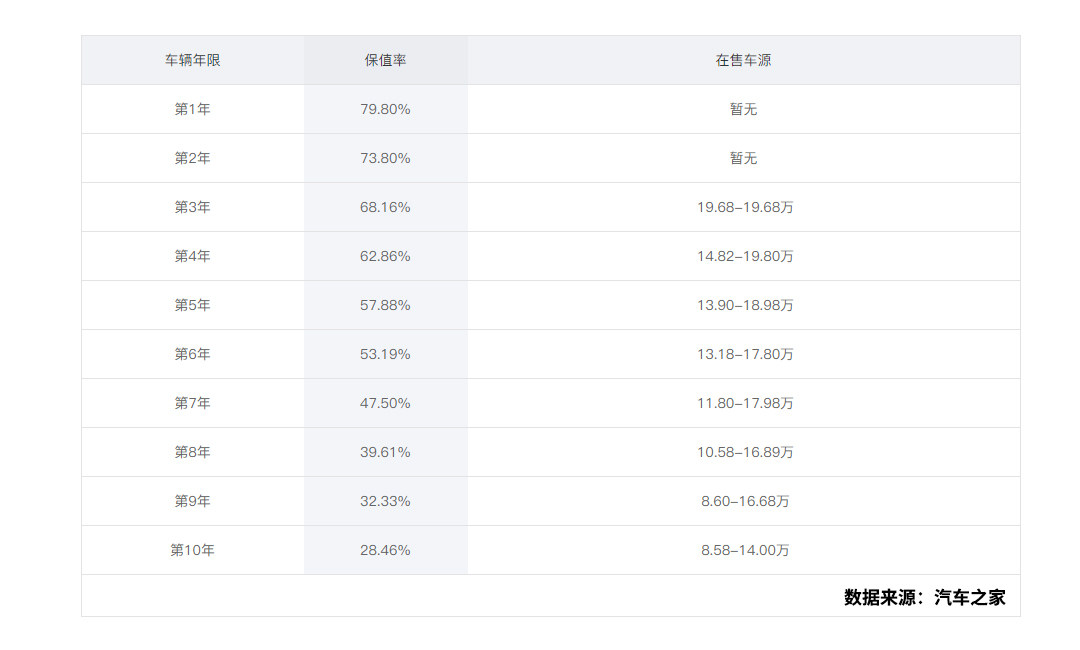The image size is (1080, 650).
Task: Select the 8.60–16.68万 price range
Action: point(745,501)
